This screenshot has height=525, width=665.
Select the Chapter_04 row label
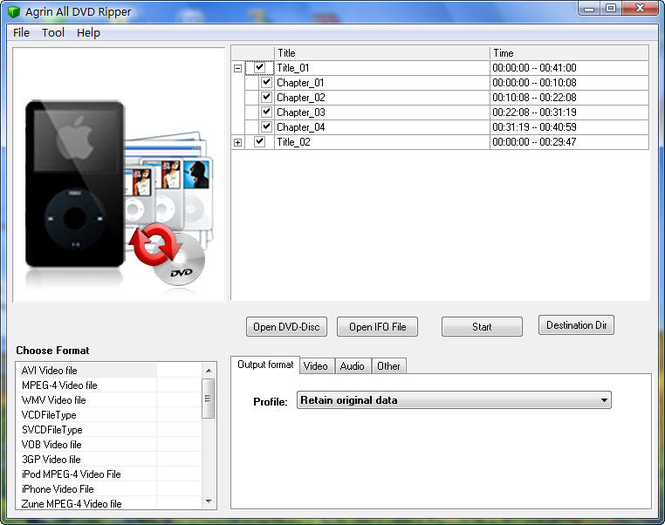coord(301,127)
